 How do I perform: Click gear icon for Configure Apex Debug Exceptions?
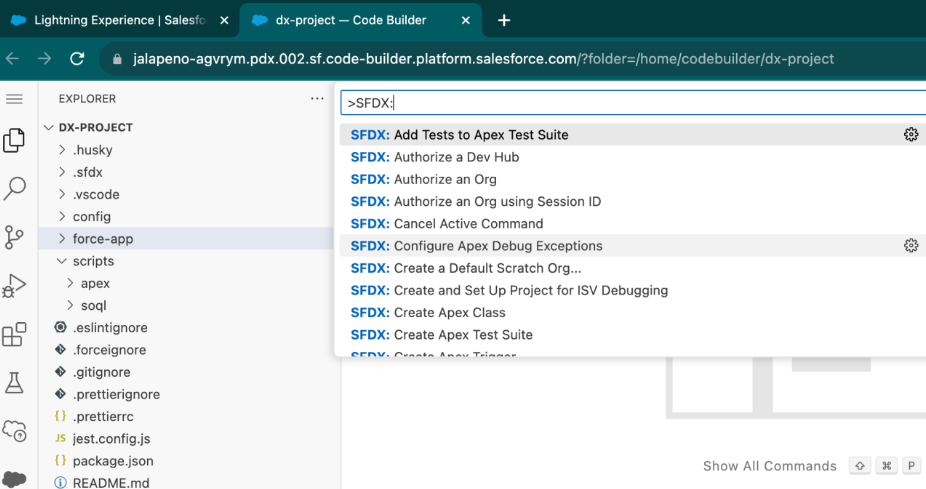(910, 246)
